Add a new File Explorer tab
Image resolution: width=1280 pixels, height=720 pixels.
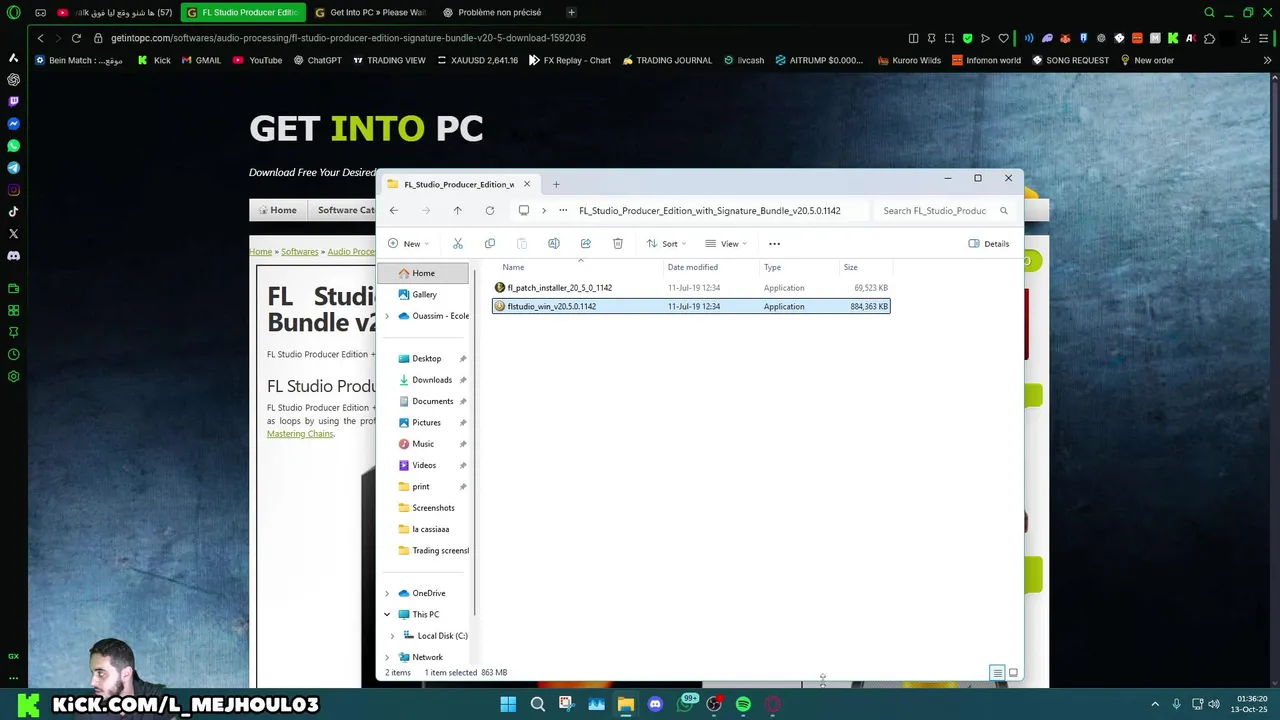click(556, 184)
